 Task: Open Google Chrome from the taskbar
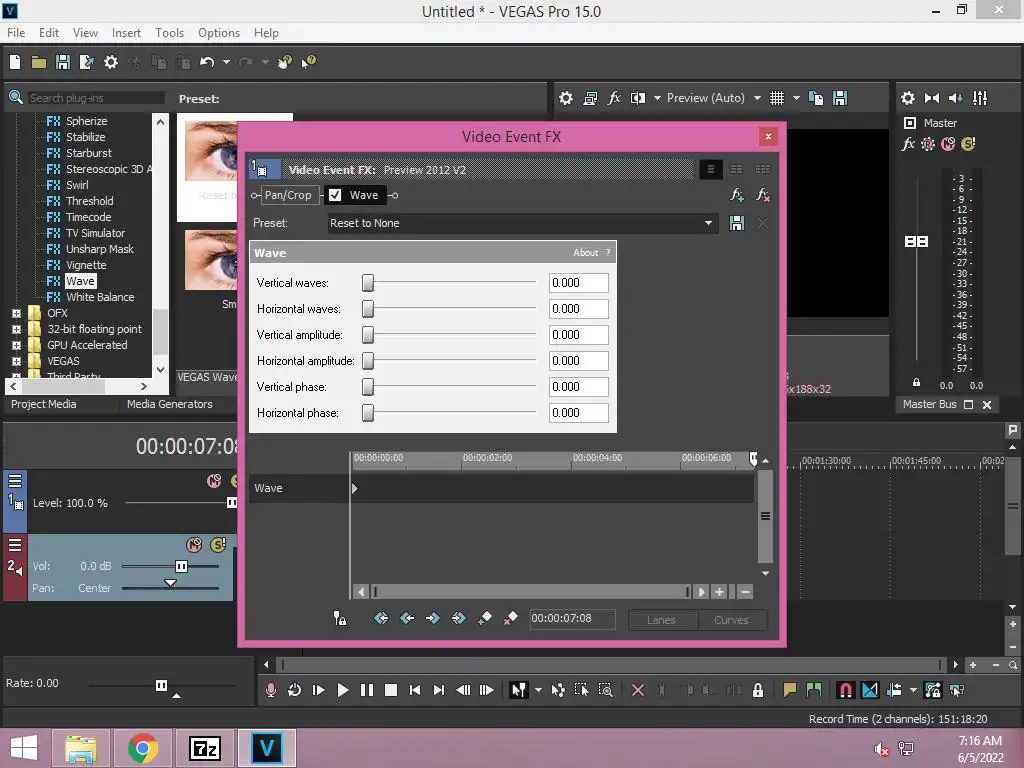click(142, 748)
